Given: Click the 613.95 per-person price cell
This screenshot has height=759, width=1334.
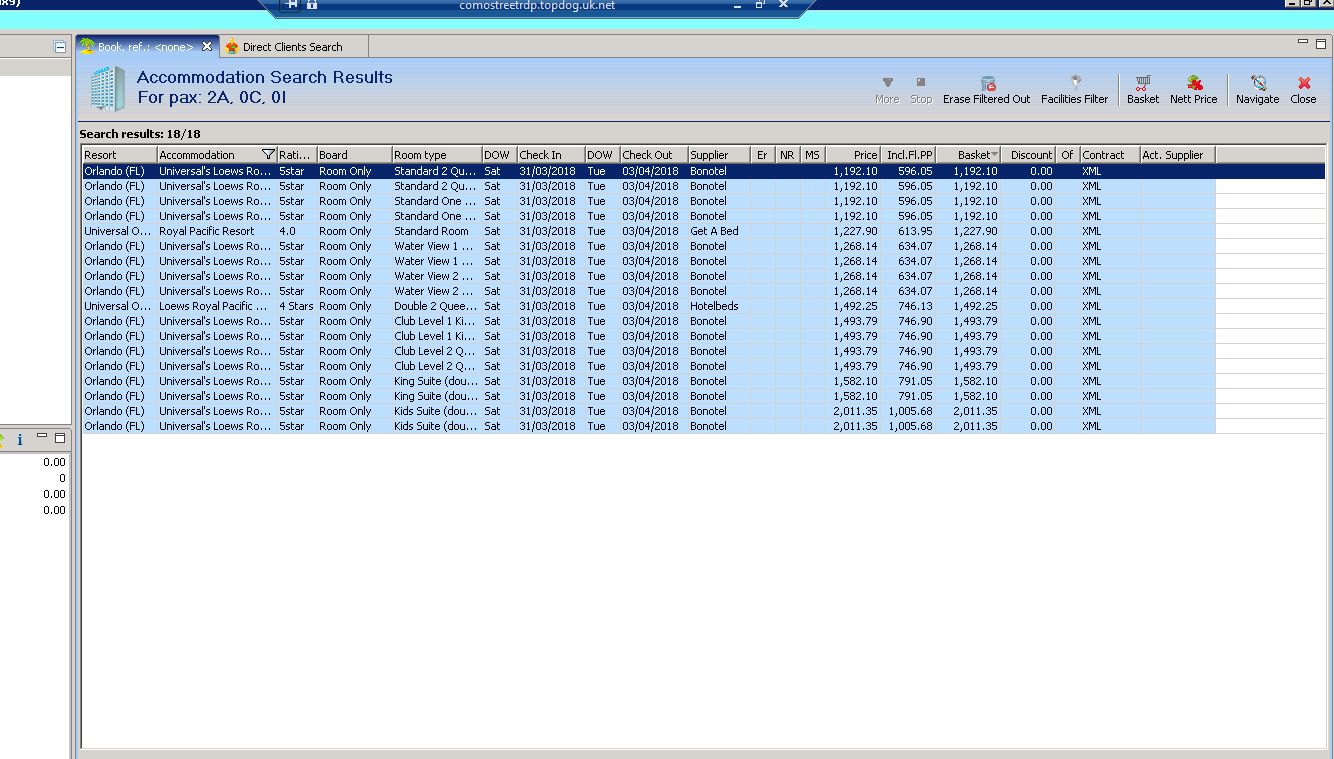Looking at the screenshot, I should 908,231.
